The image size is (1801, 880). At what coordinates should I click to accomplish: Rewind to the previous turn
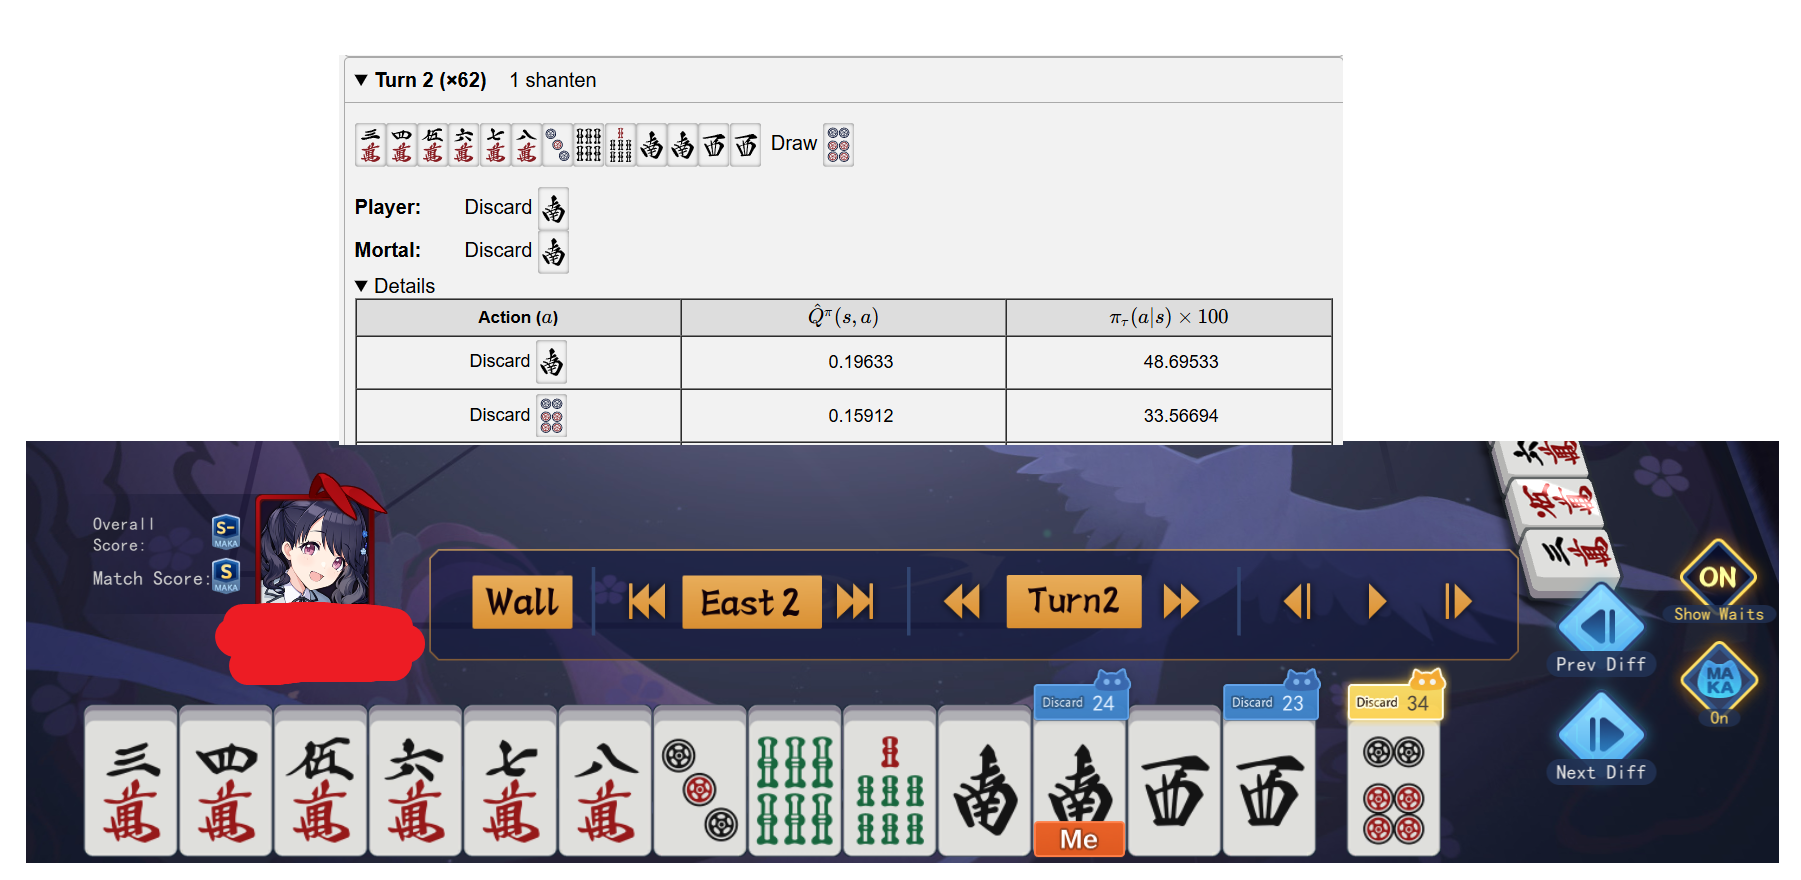click(x=962, y=602)
